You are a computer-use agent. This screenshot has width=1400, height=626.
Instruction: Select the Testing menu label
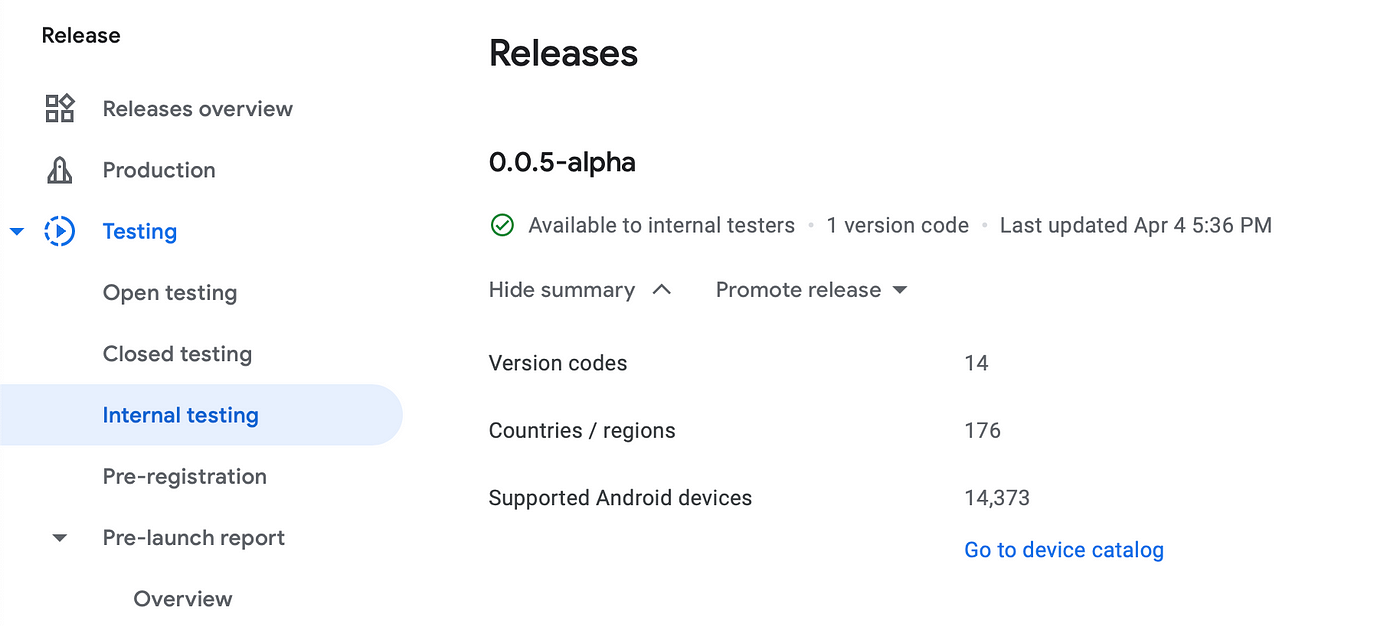140,231
